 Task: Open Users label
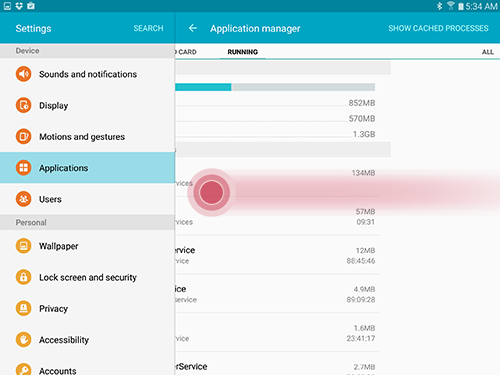50,199
